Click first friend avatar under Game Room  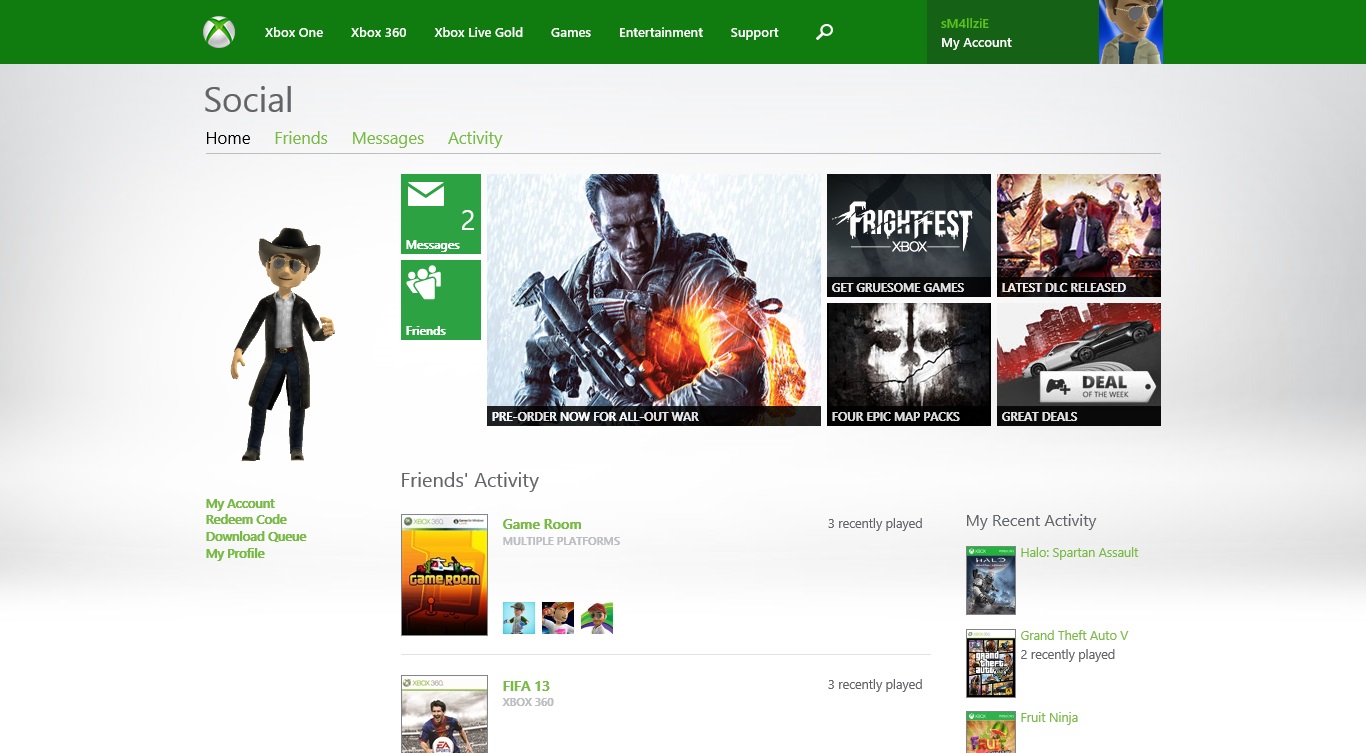point(519,618)
